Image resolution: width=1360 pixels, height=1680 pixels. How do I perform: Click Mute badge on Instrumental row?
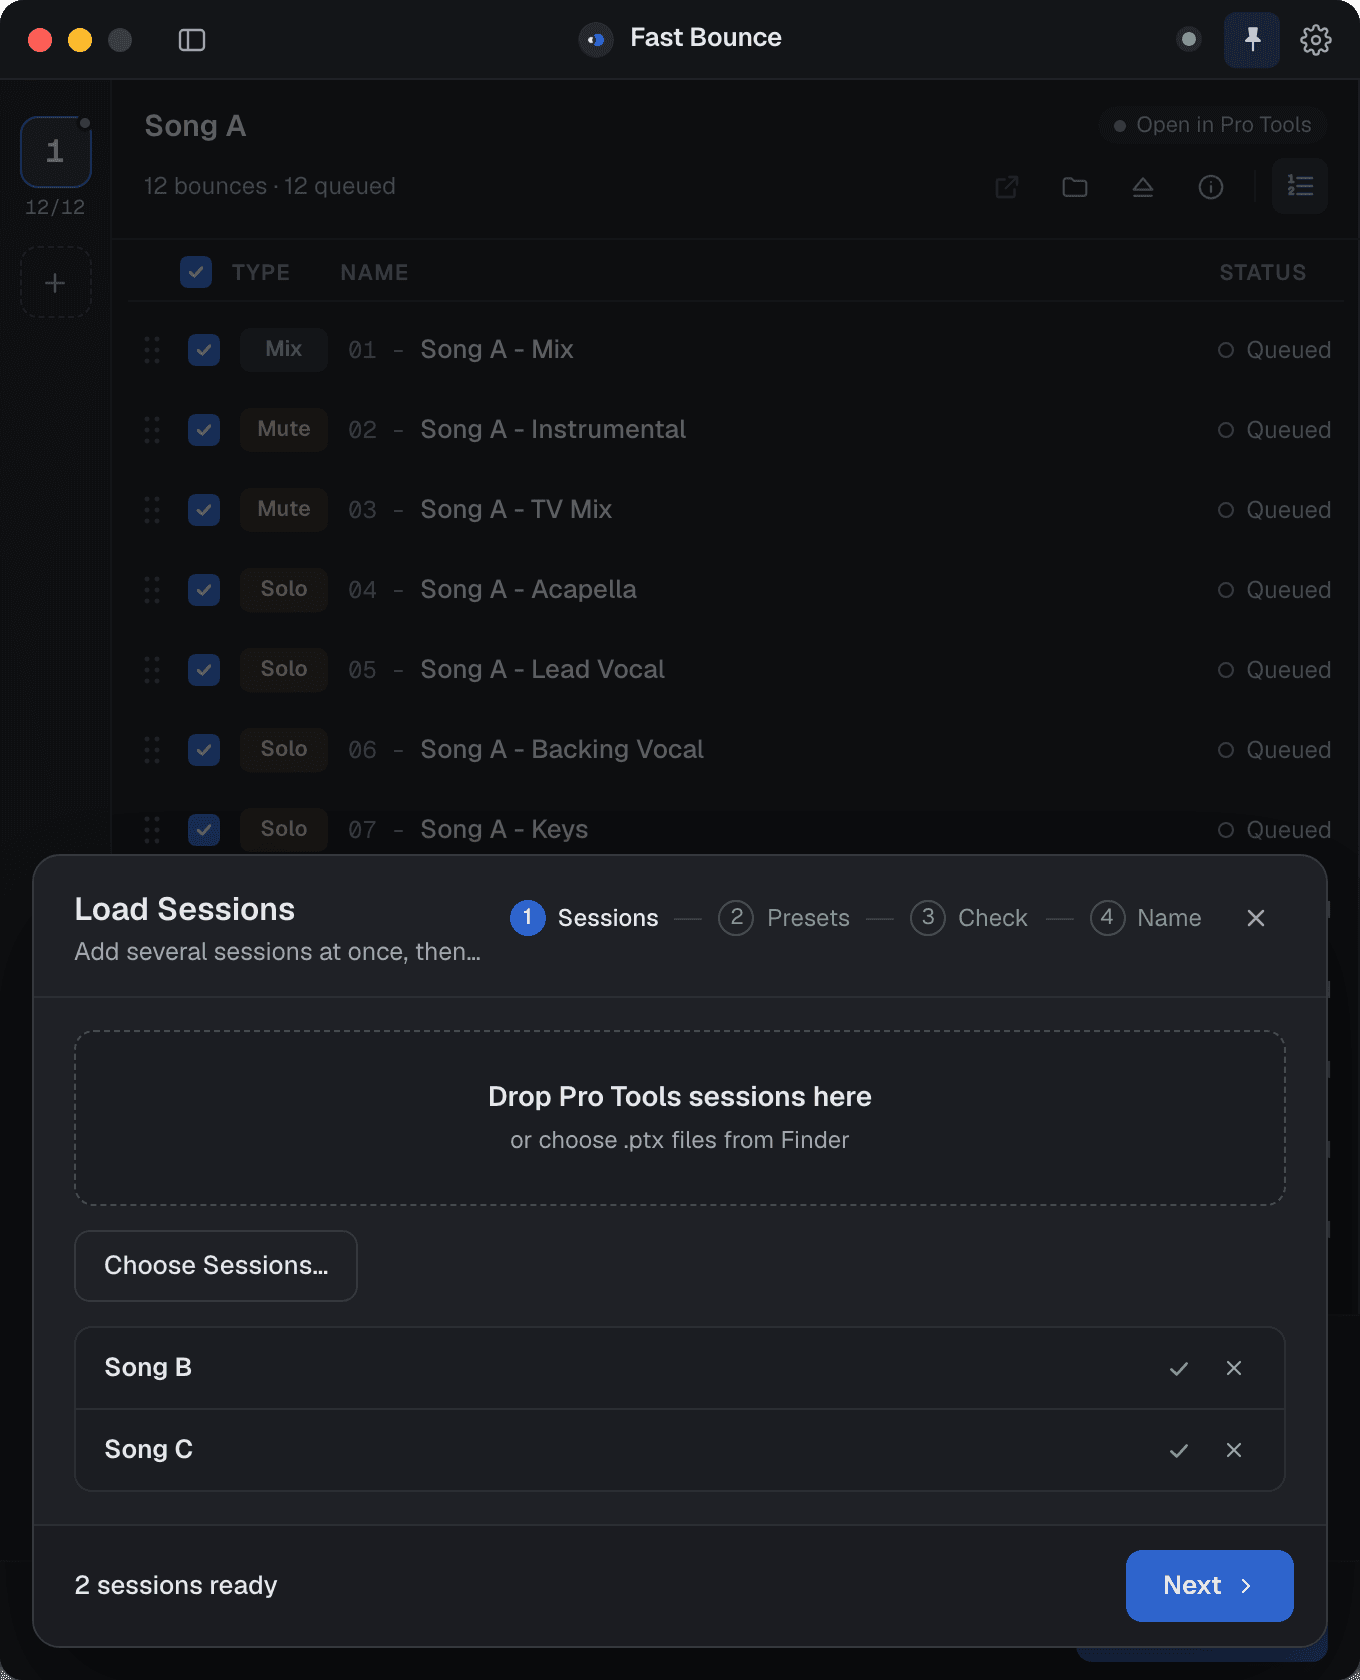click(284, 430)
